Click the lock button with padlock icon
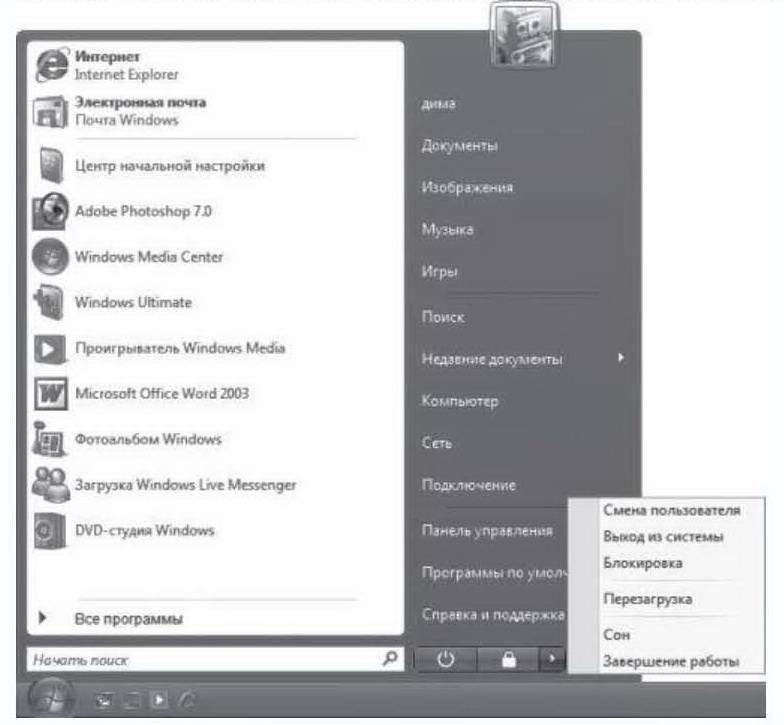This screenshot has width=784, height=725. (x=508, y=660)
